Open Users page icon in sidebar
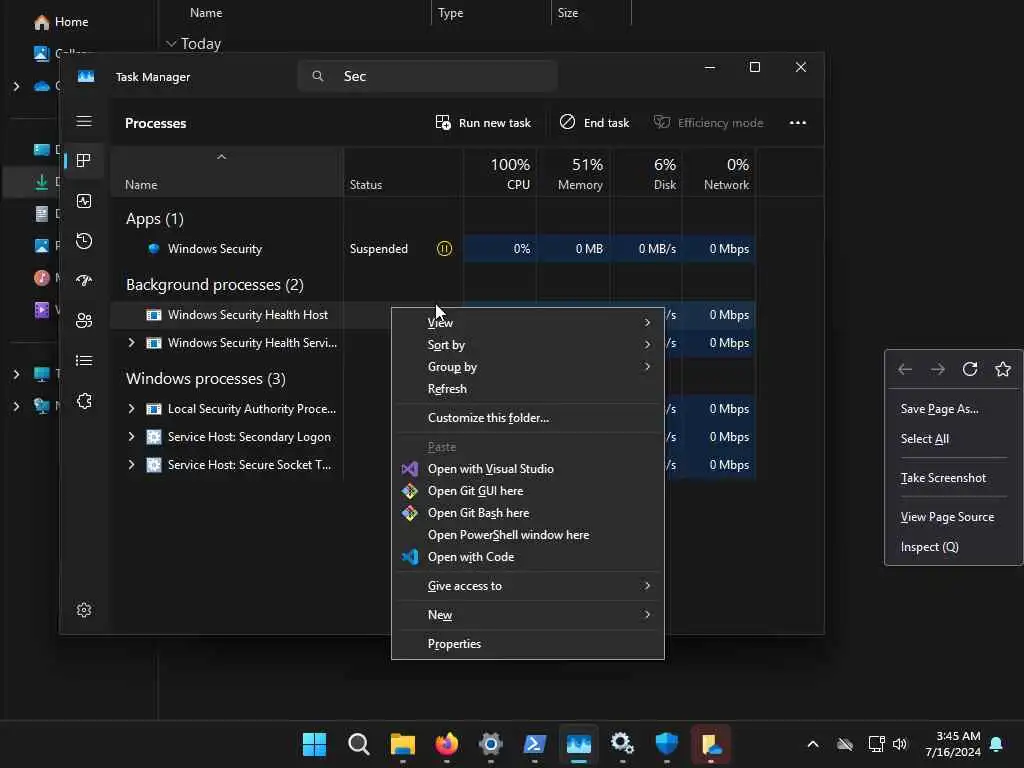 click(x=84, y=321)
